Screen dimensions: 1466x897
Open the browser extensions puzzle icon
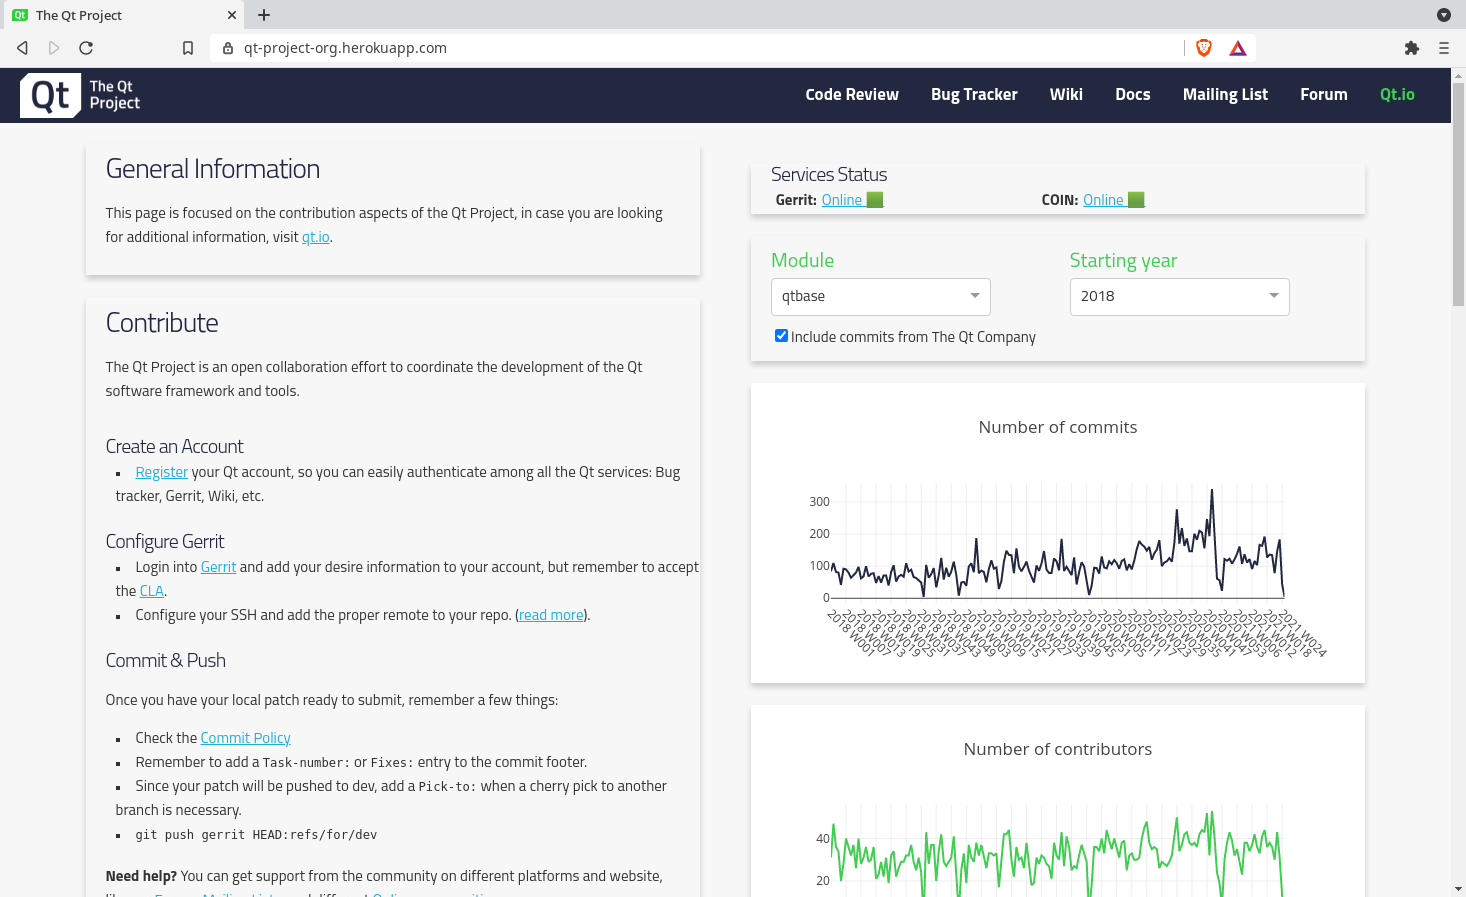1412,48
